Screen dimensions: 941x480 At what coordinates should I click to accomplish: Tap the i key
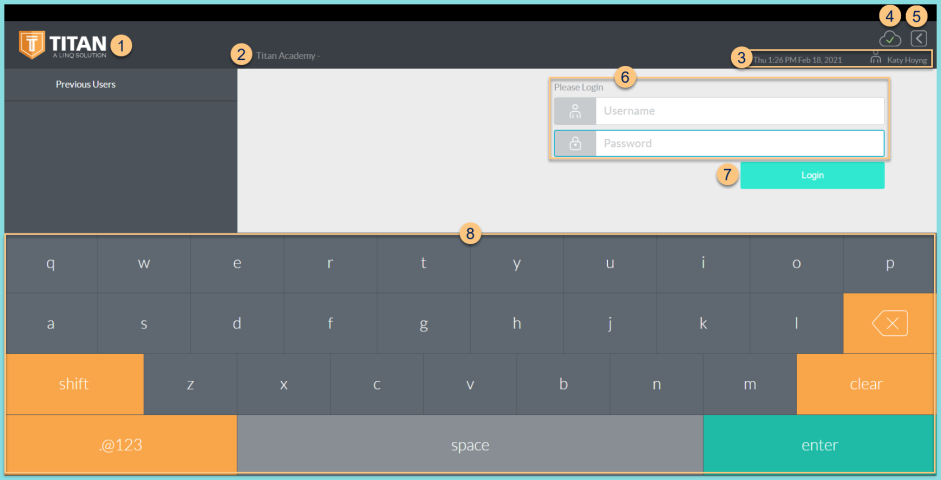703,263
